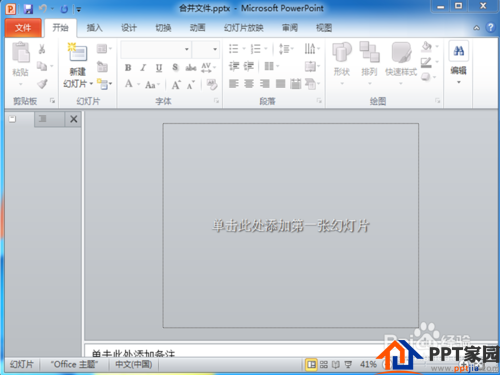Switch to the View tab
The height and width of the screenshot is (375, 500).
tap(324, 28)
